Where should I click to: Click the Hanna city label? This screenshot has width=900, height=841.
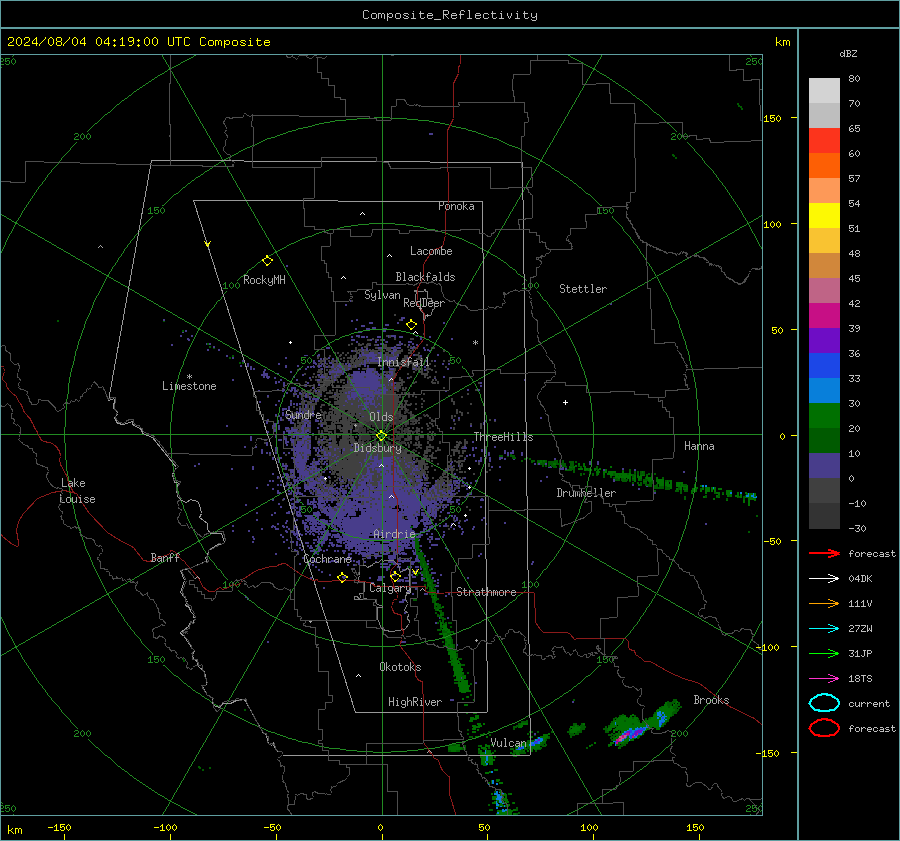click(x=699, y=446)
